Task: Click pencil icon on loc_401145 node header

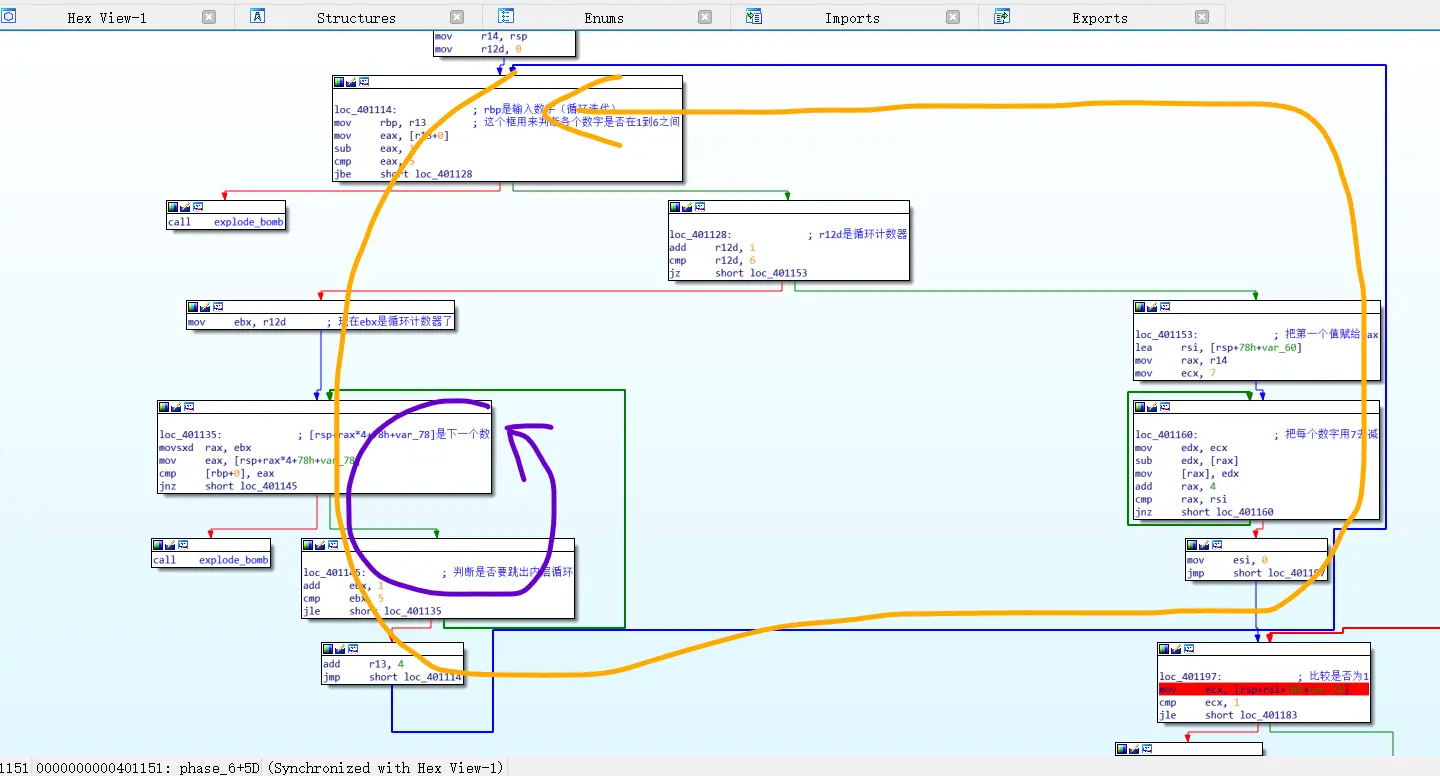Action: click(x=321, y=545)
